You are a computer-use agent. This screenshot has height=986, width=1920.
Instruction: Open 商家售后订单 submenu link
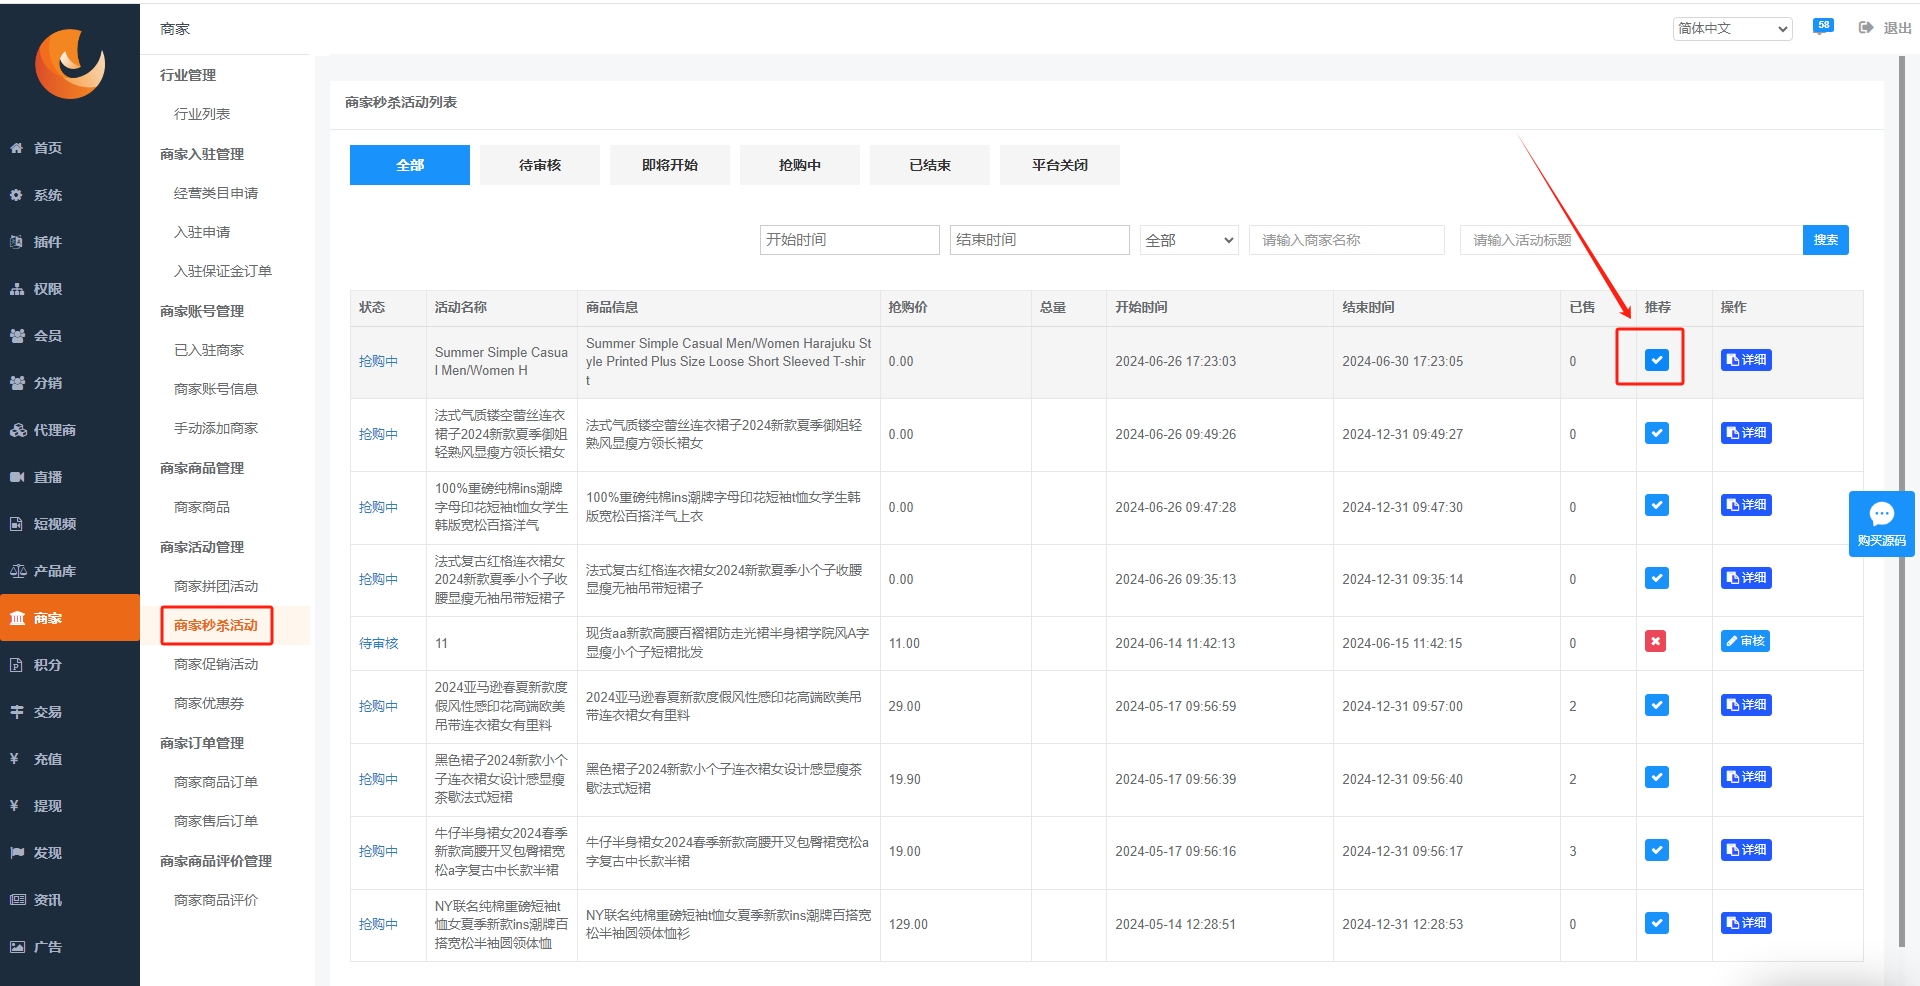tap(216, 821)
